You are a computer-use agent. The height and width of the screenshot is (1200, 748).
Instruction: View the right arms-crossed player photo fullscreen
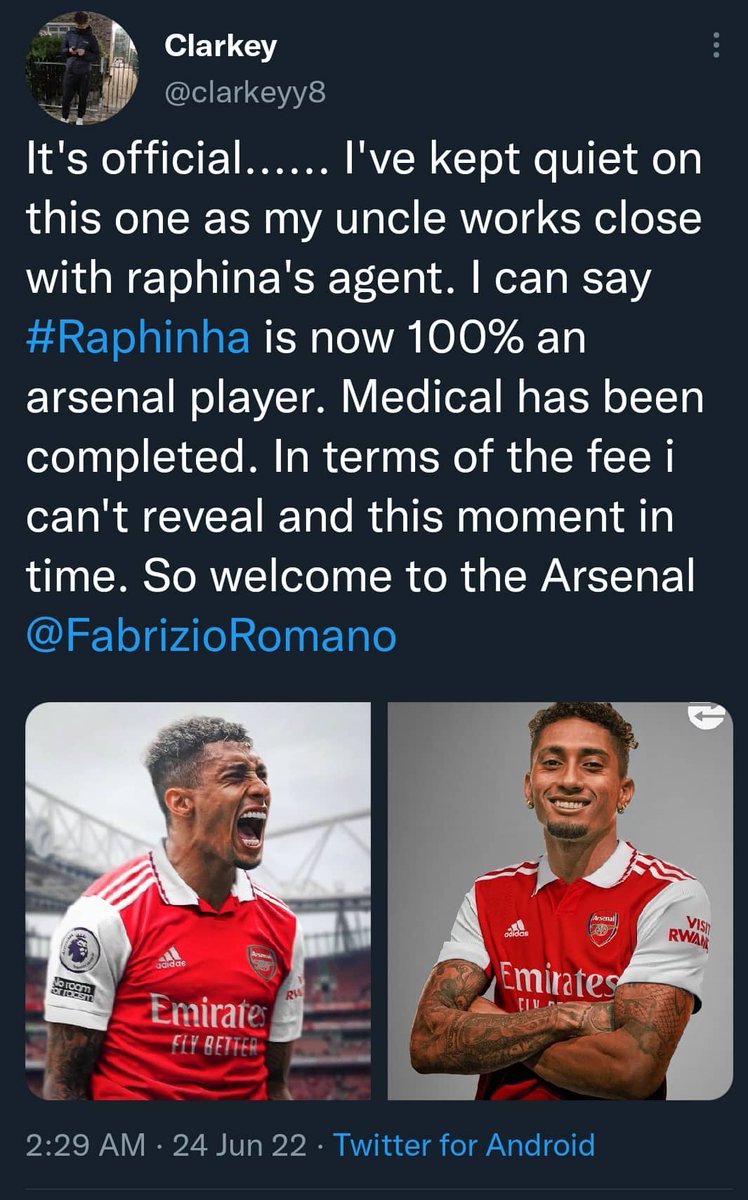coord(560,901)
